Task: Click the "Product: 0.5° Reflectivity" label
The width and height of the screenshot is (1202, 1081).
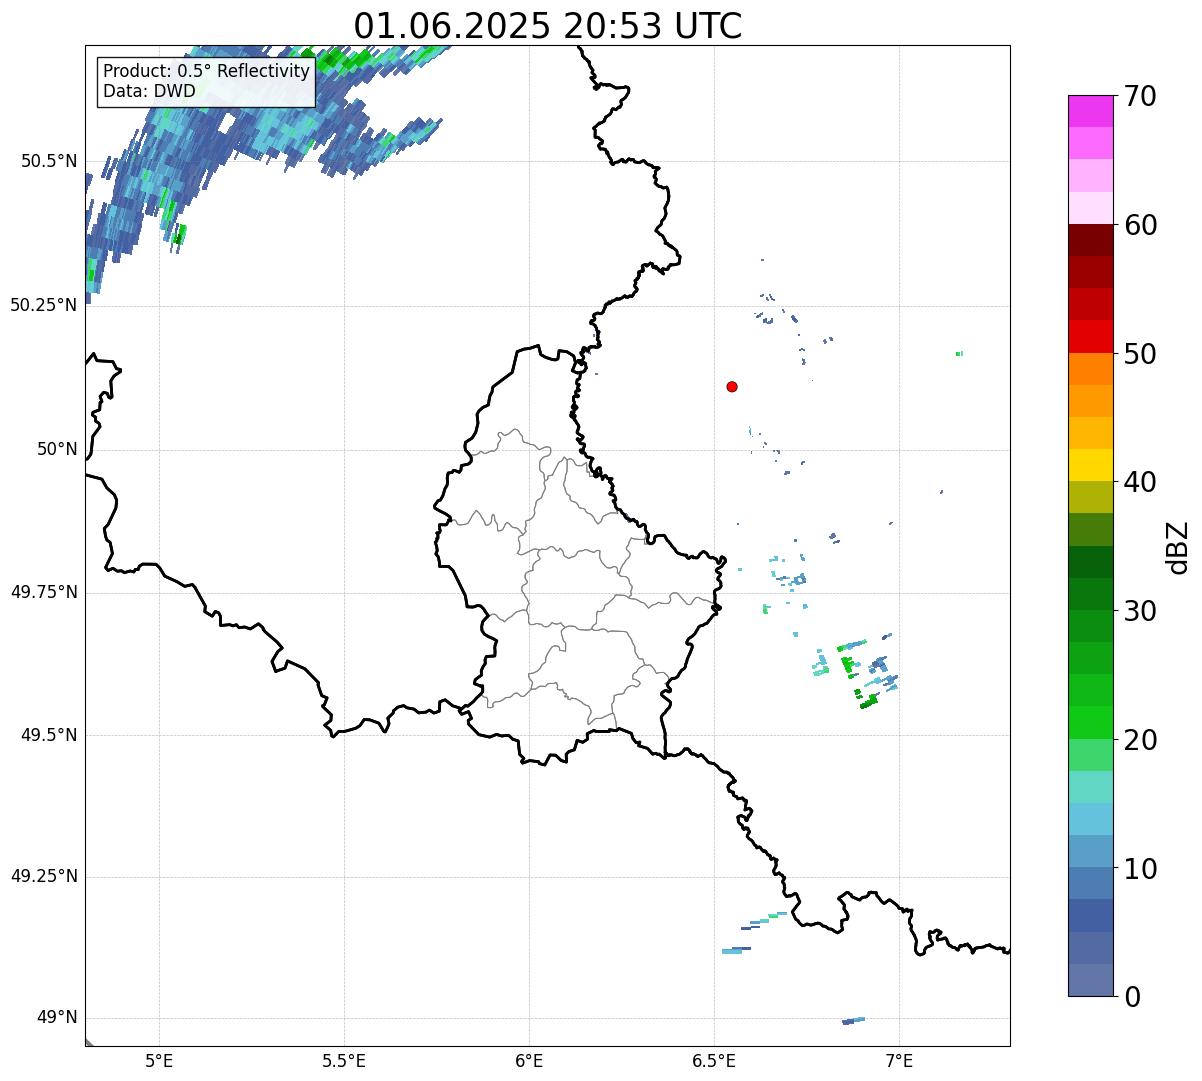Action: (206, 72)
